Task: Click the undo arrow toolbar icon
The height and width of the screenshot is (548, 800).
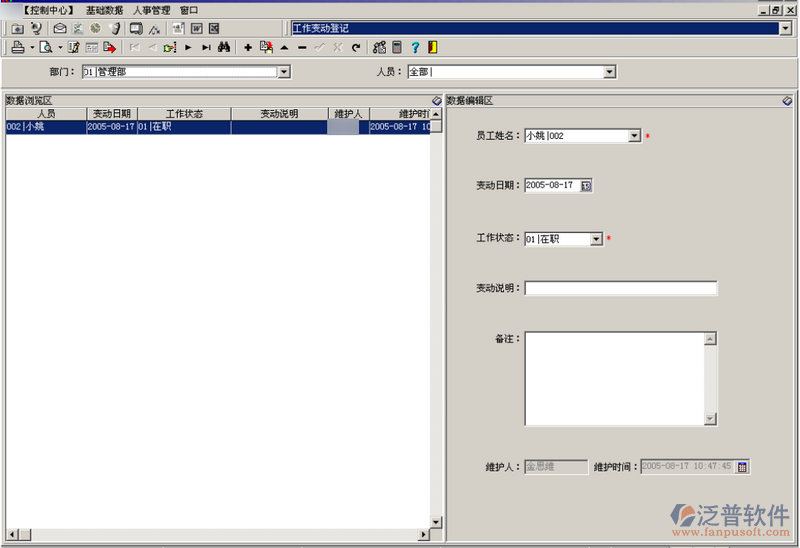Action: (x=355, y=47)
